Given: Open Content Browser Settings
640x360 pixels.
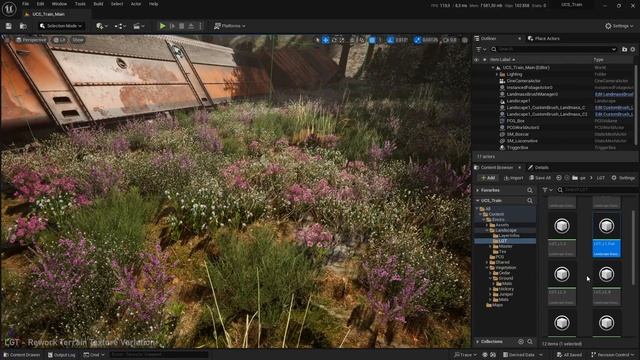Looking at the screenshot, I should tap(623, 178).
